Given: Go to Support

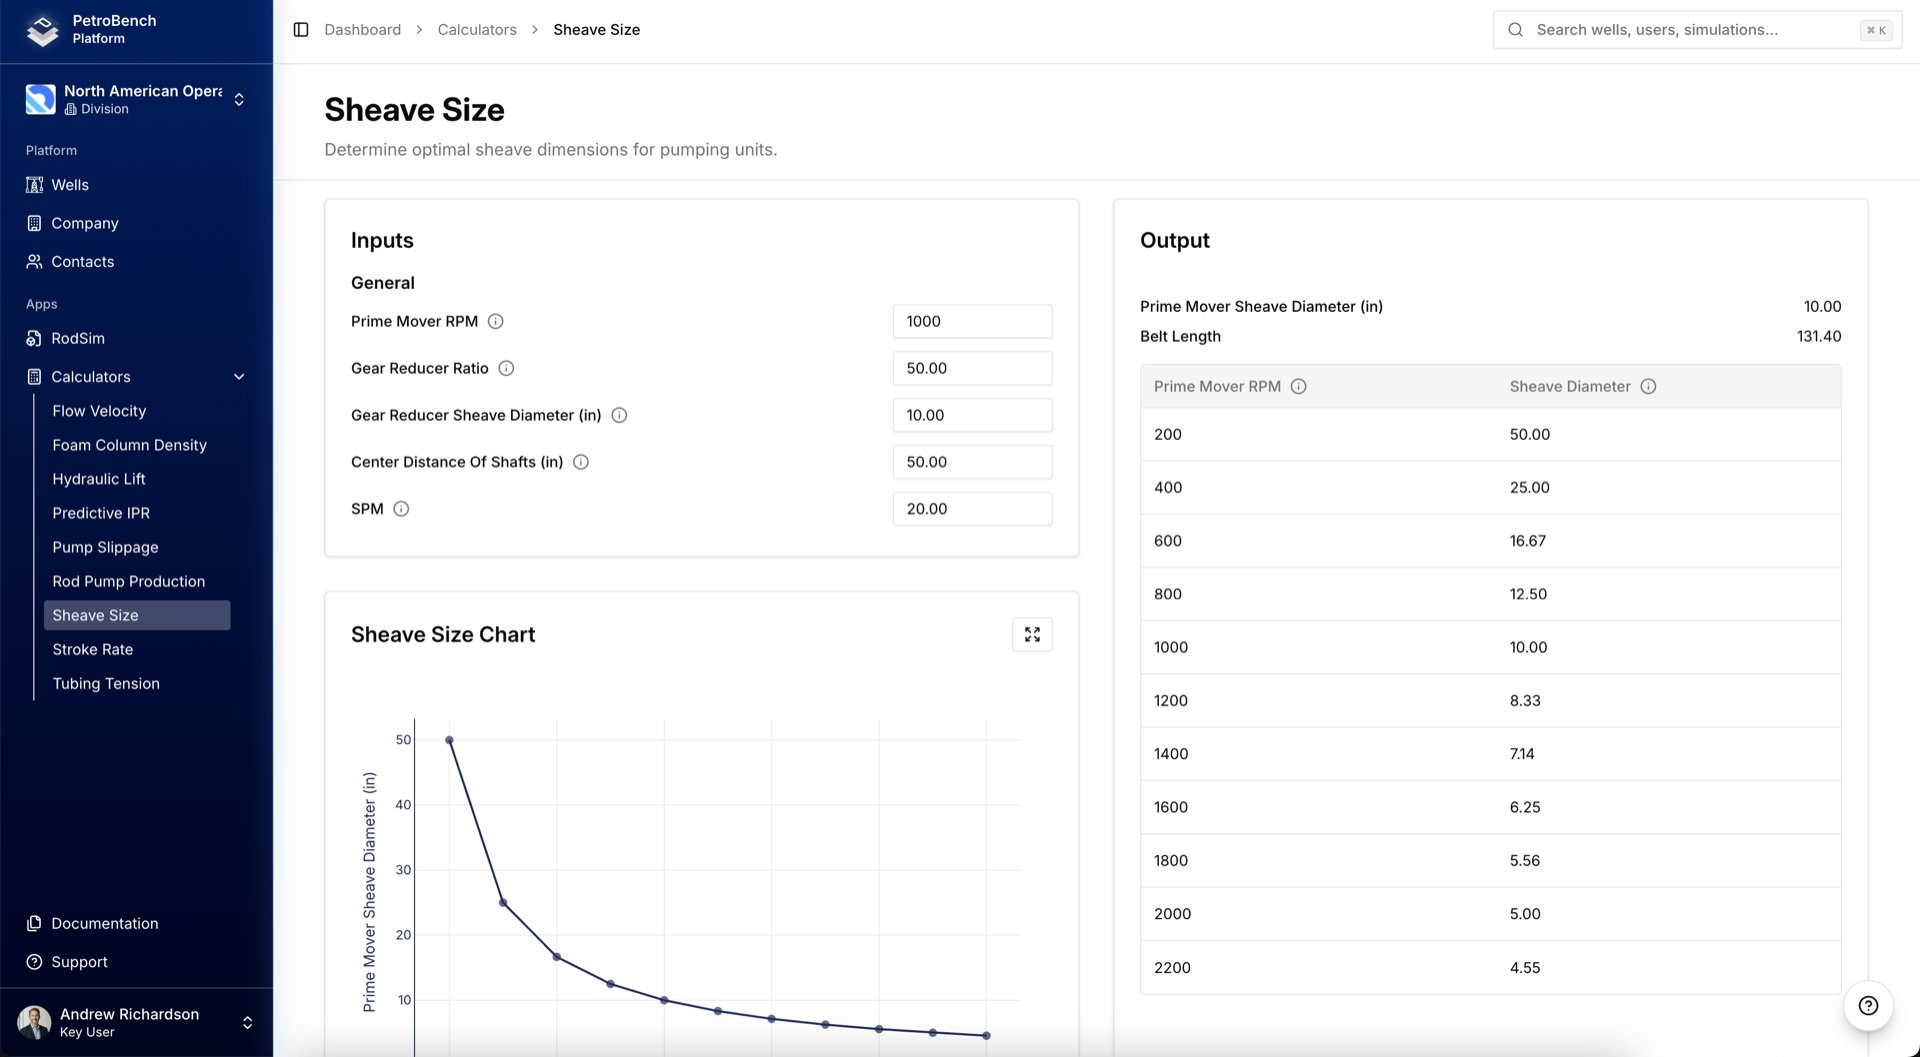Looking at the screenshot, I should pos(79,961).
